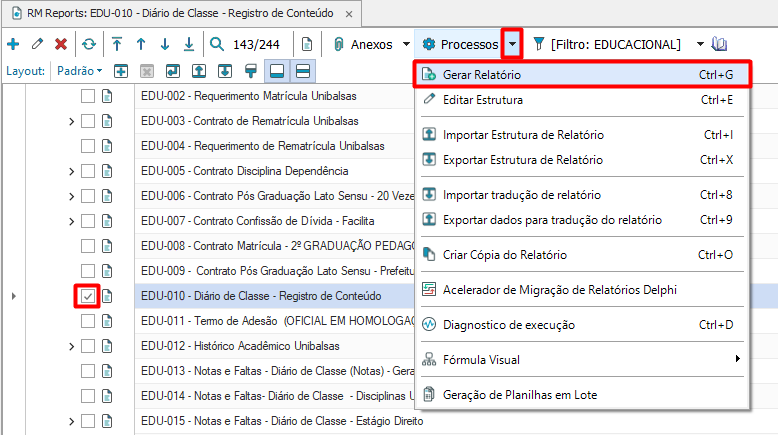The image size is (778, 435).
Task: Click the pencil edit icon in toolbar
Action: coord(37,44)
